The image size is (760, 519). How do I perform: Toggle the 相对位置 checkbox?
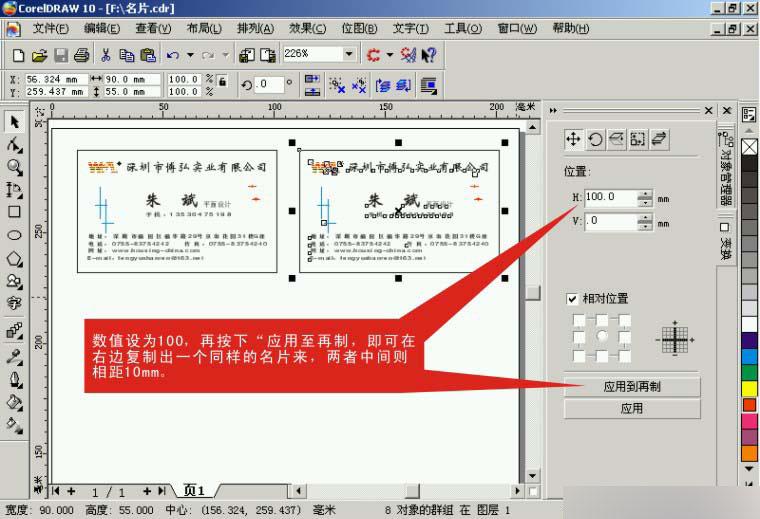[x=572, y=299]
